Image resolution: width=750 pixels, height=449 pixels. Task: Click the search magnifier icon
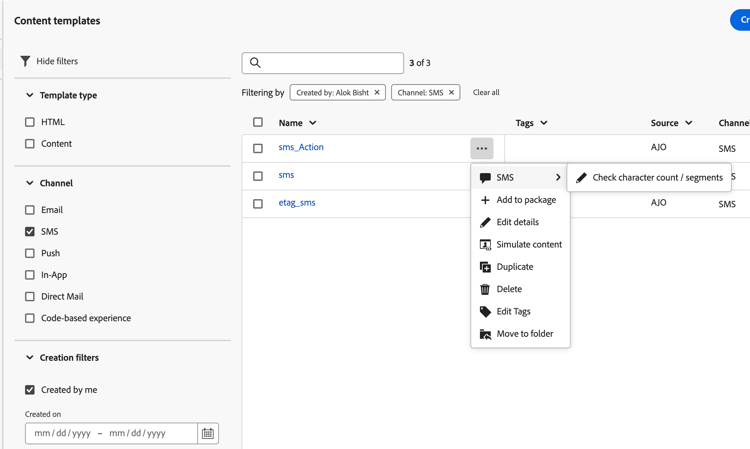tap(255, 63)
